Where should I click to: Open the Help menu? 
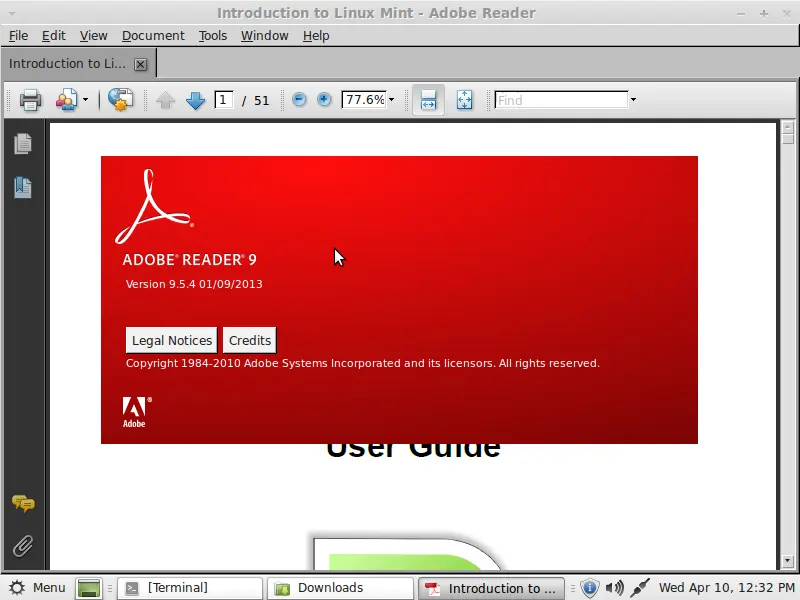[x=316, y=36]
